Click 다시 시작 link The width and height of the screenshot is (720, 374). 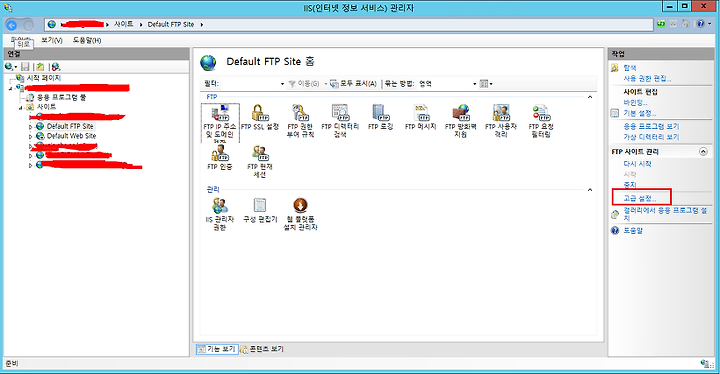(x=637, y=164)
